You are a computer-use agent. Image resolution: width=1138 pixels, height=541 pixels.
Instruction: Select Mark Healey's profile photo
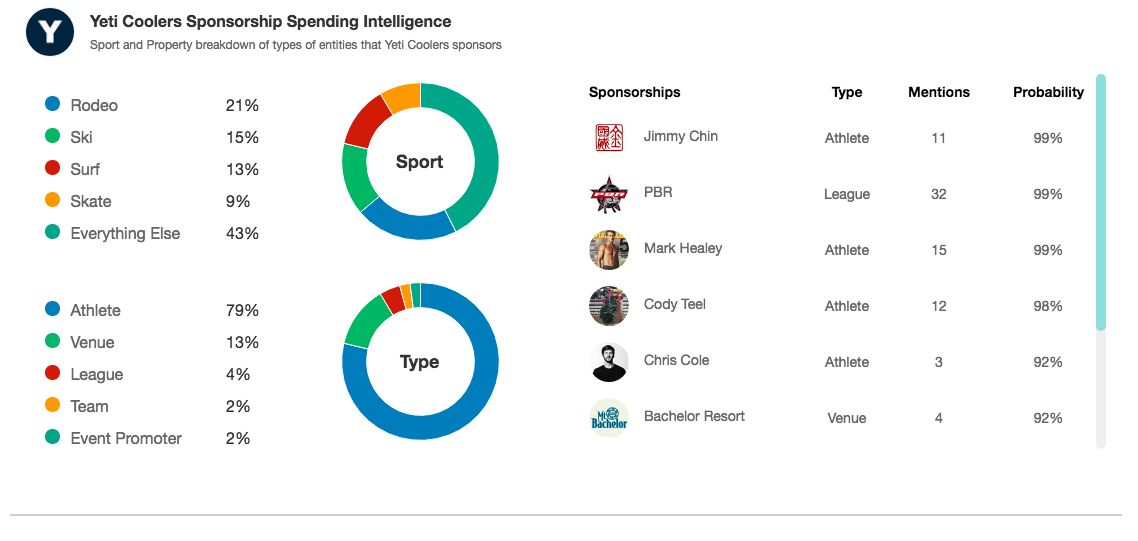pos(609,250)
